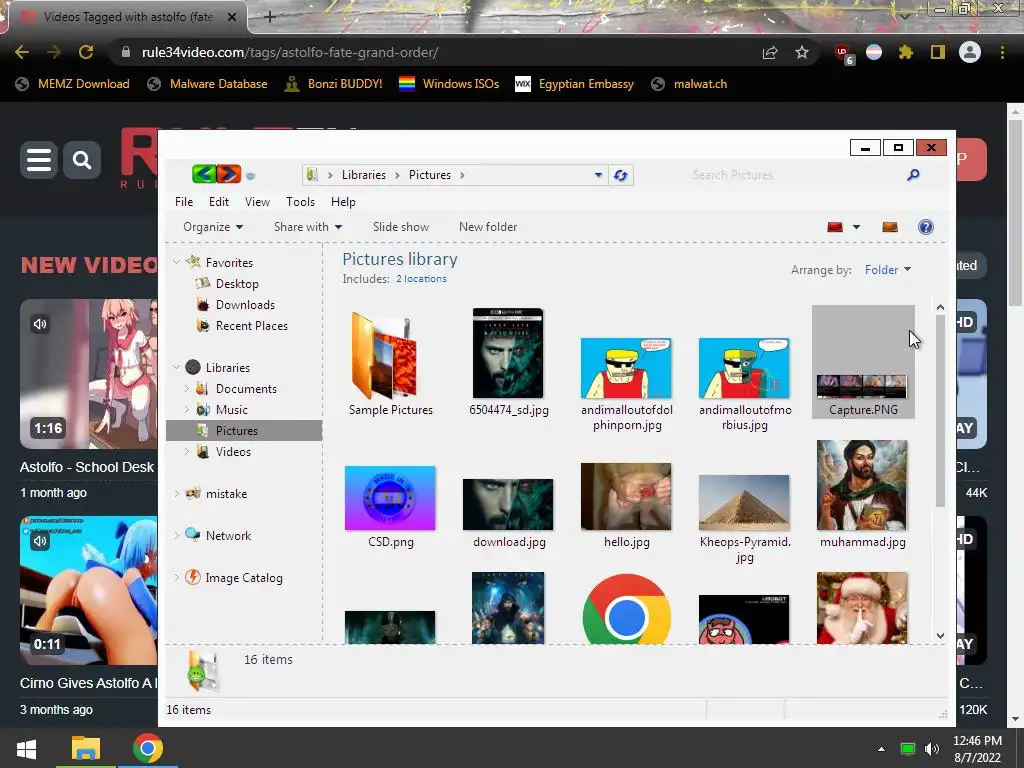Viewport: 1024px width, 768px height.
Task: Click New folder button
Action: click(488, 227)
